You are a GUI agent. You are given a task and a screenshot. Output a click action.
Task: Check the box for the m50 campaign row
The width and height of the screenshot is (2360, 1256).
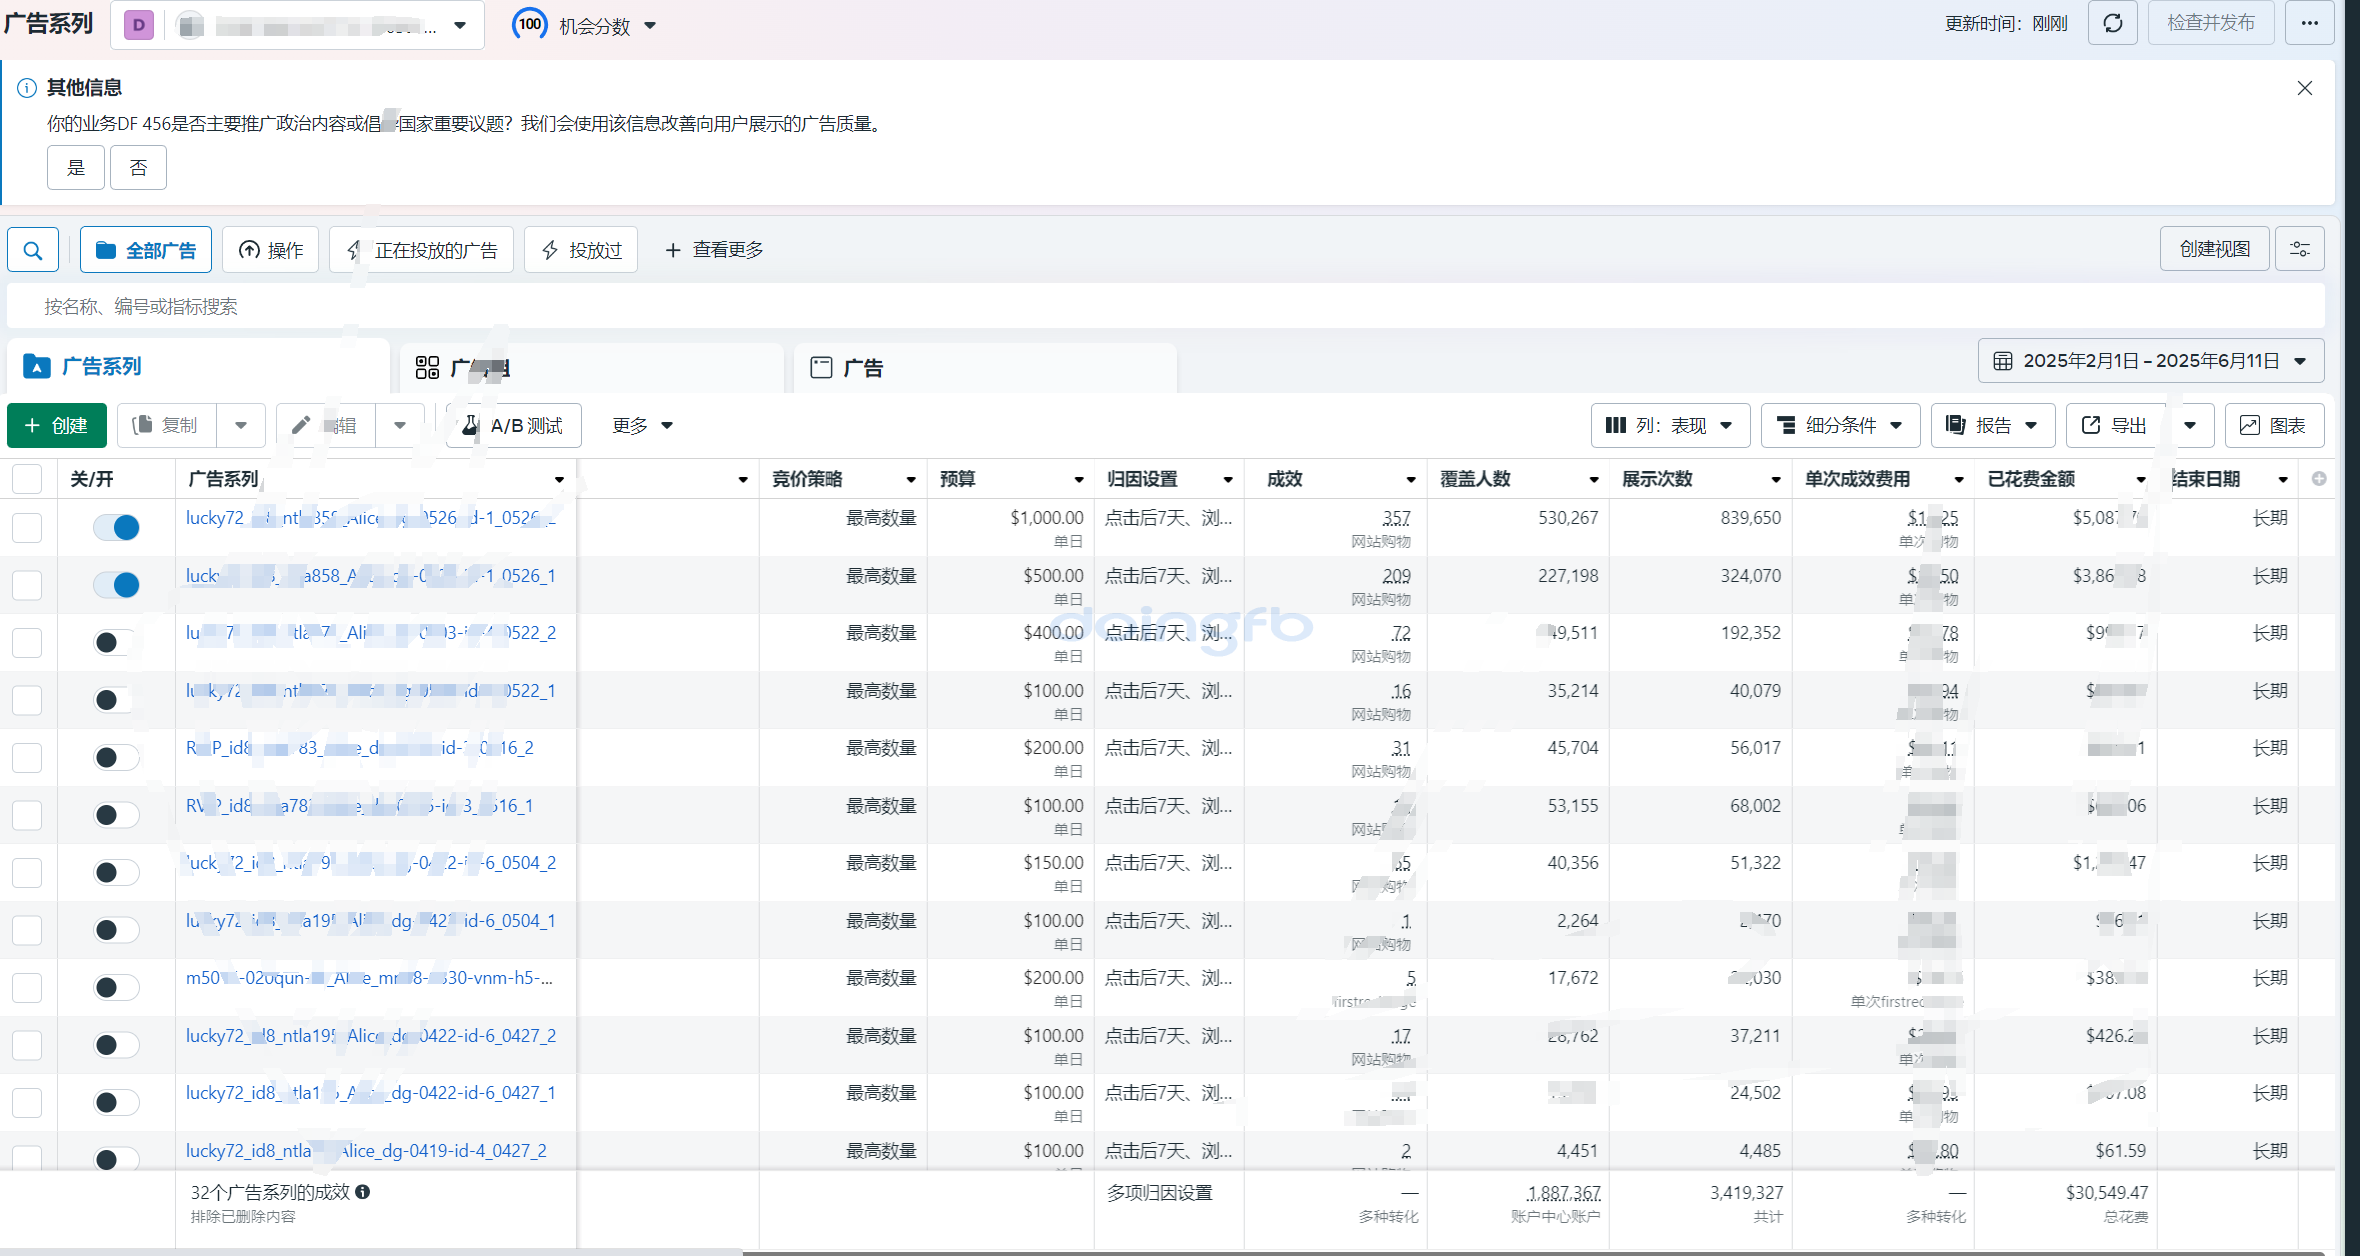(27, 987)
